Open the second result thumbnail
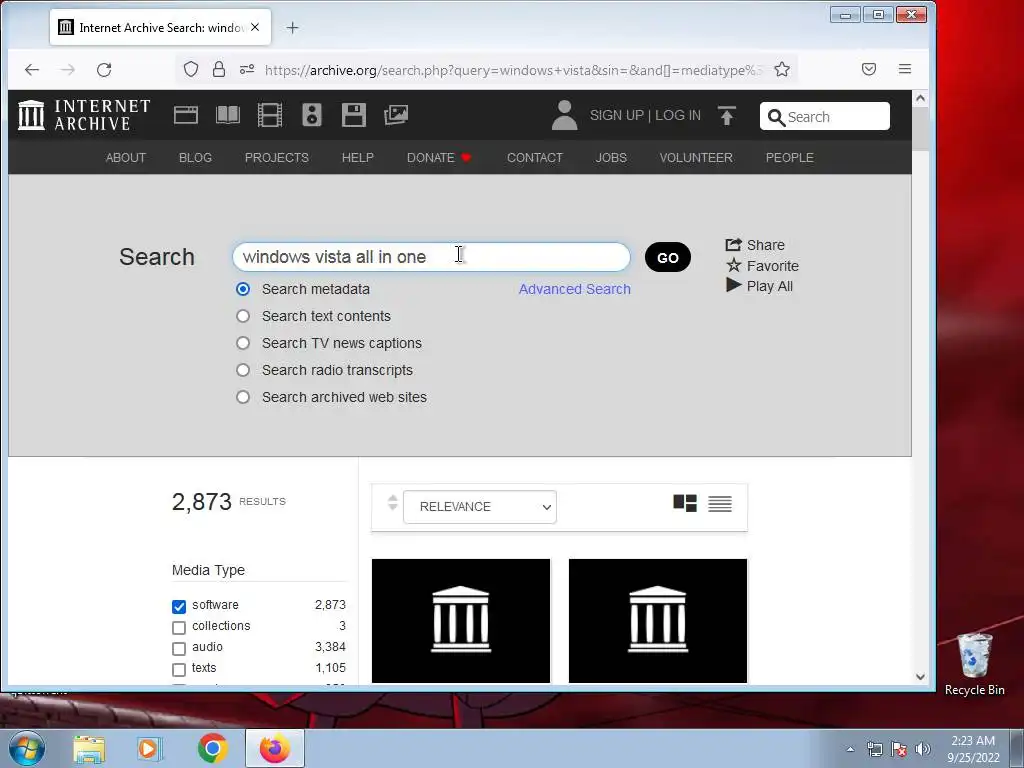Screen dimensions: 1024x768 [x=658, y=620]
